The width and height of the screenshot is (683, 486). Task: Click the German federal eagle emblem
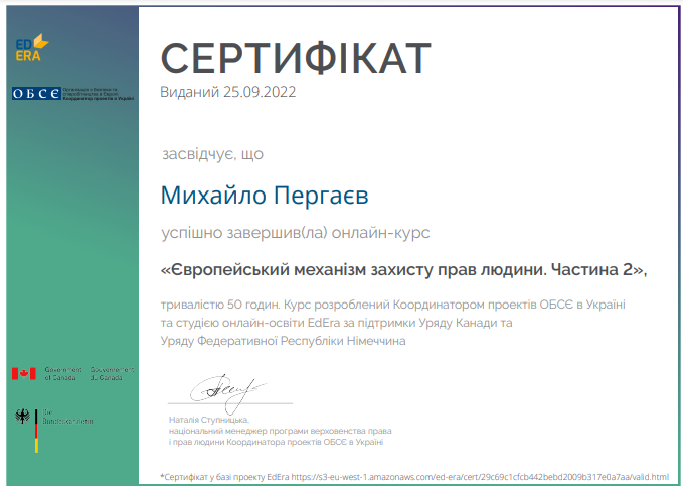pyautogui.click(x=22, y=416)
